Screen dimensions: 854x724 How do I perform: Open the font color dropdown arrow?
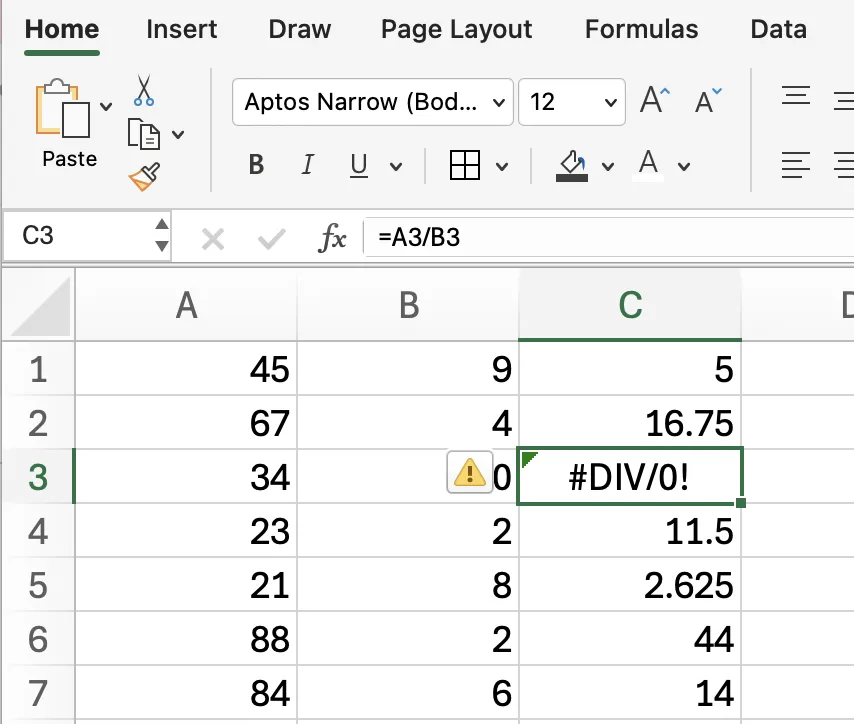coord(684,166)
